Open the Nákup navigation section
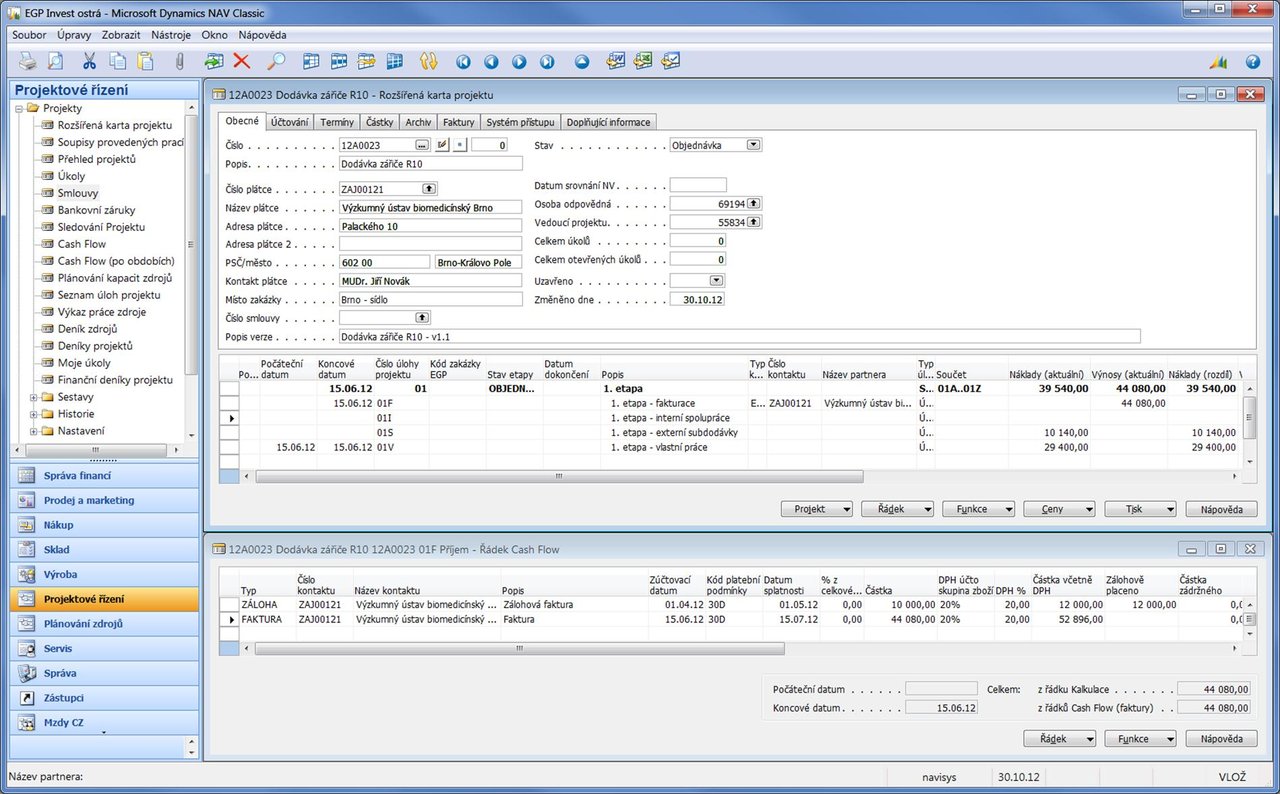 click(104, 525)
